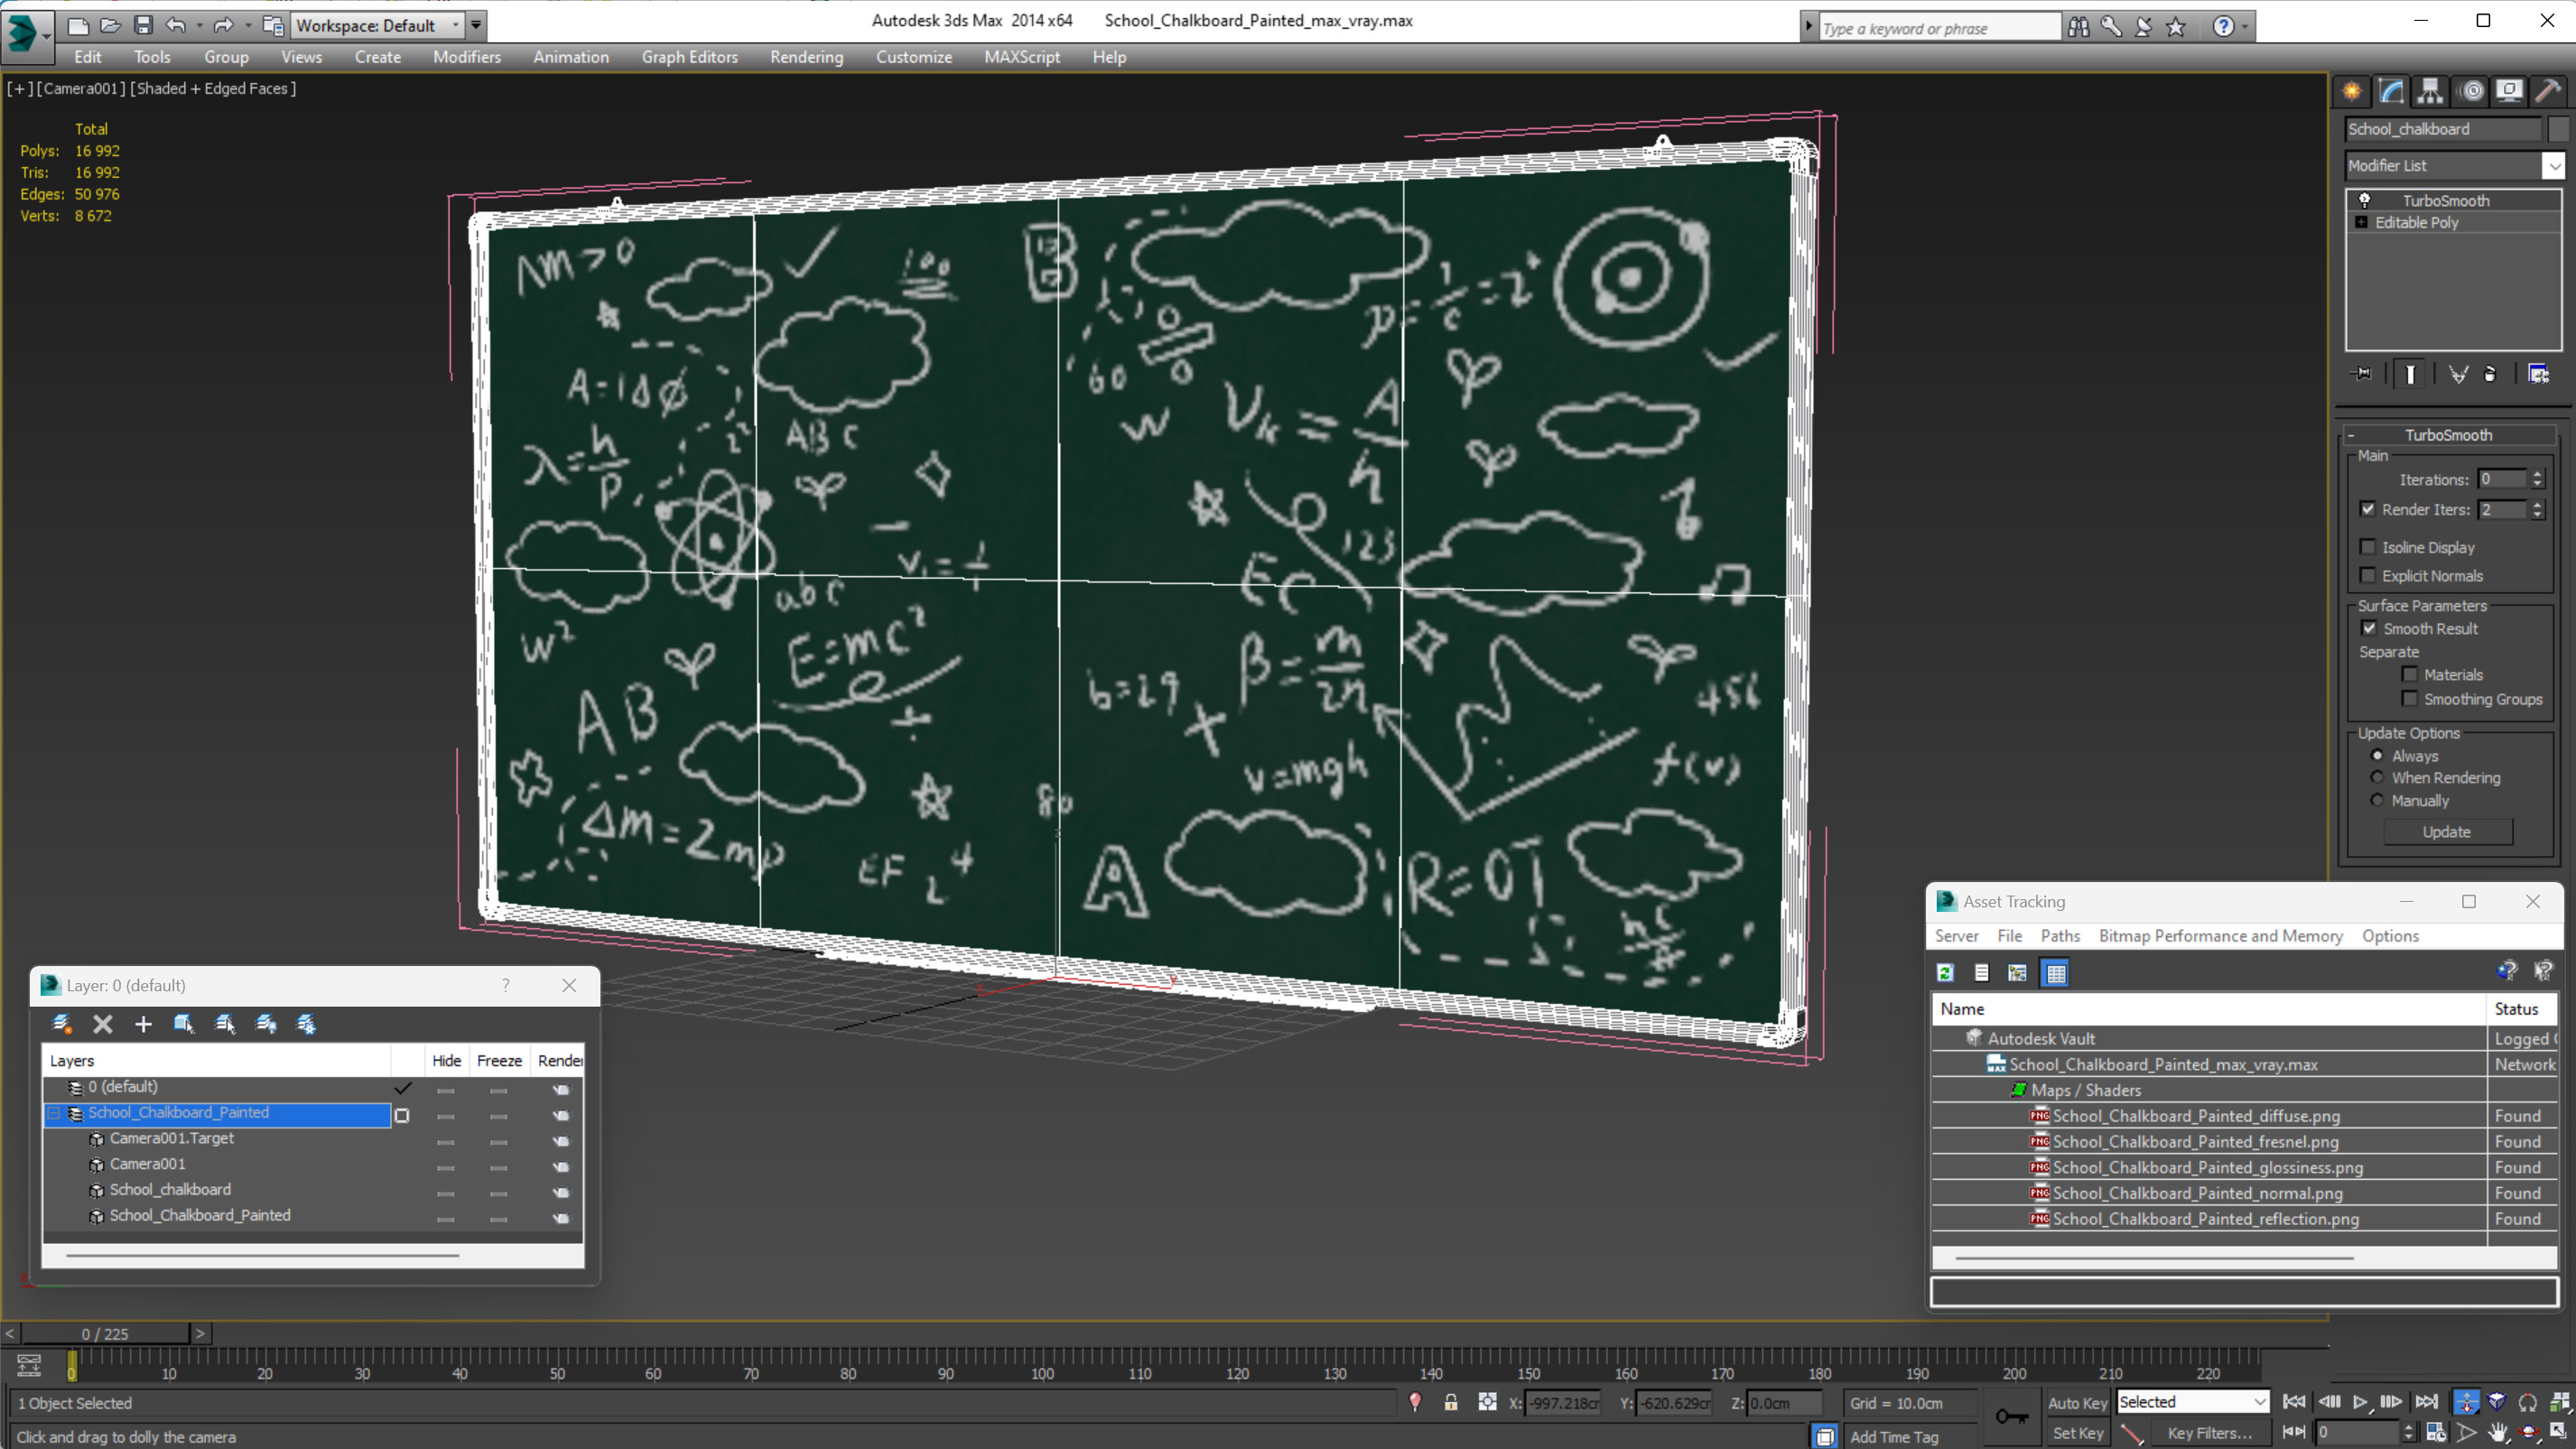Collapse the TurboSmooth rollout
The height and width of the screenshot is (1449, 2576).
tap(2351, 435)
